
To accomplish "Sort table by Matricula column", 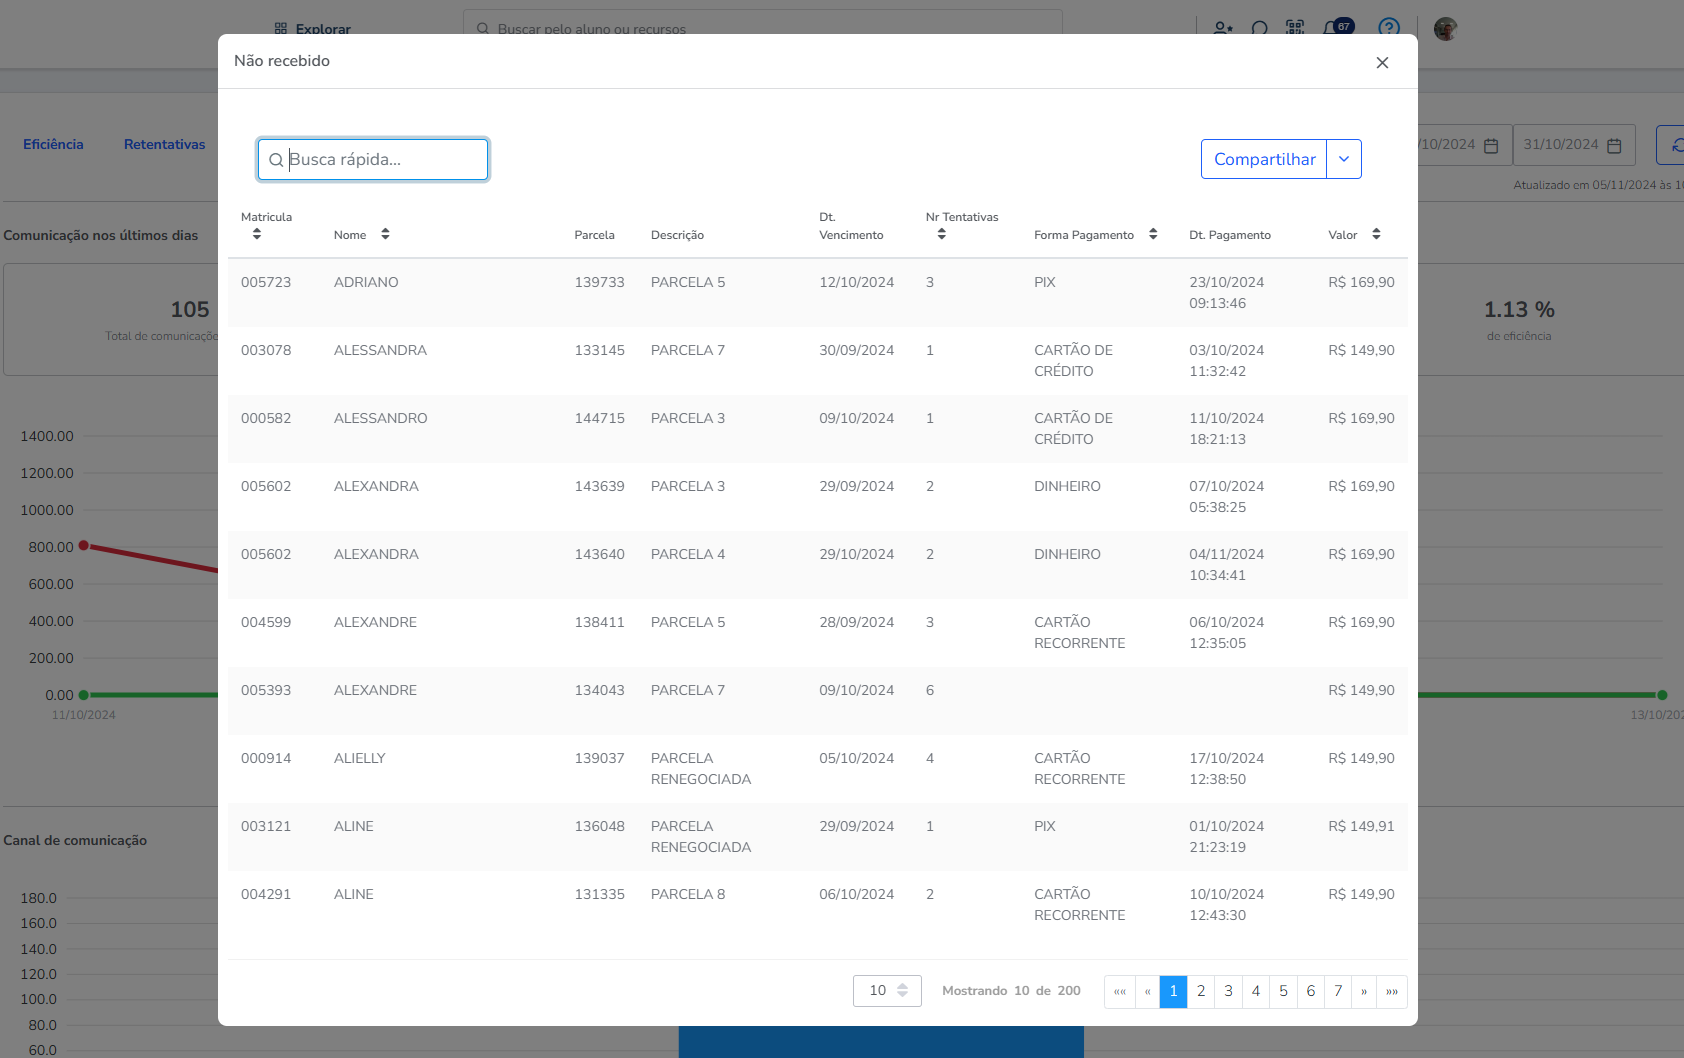I will click(257, 234).
